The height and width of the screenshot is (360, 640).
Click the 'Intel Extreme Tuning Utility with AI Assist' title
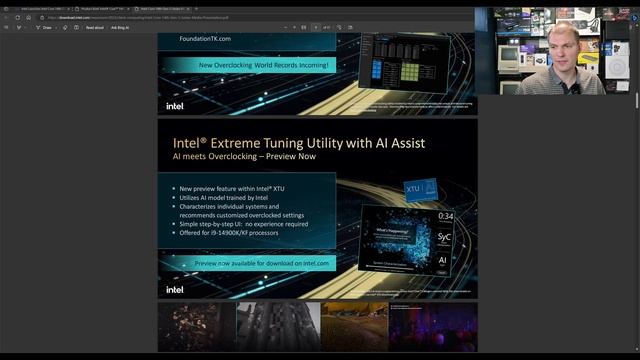(x=299, y=143)
